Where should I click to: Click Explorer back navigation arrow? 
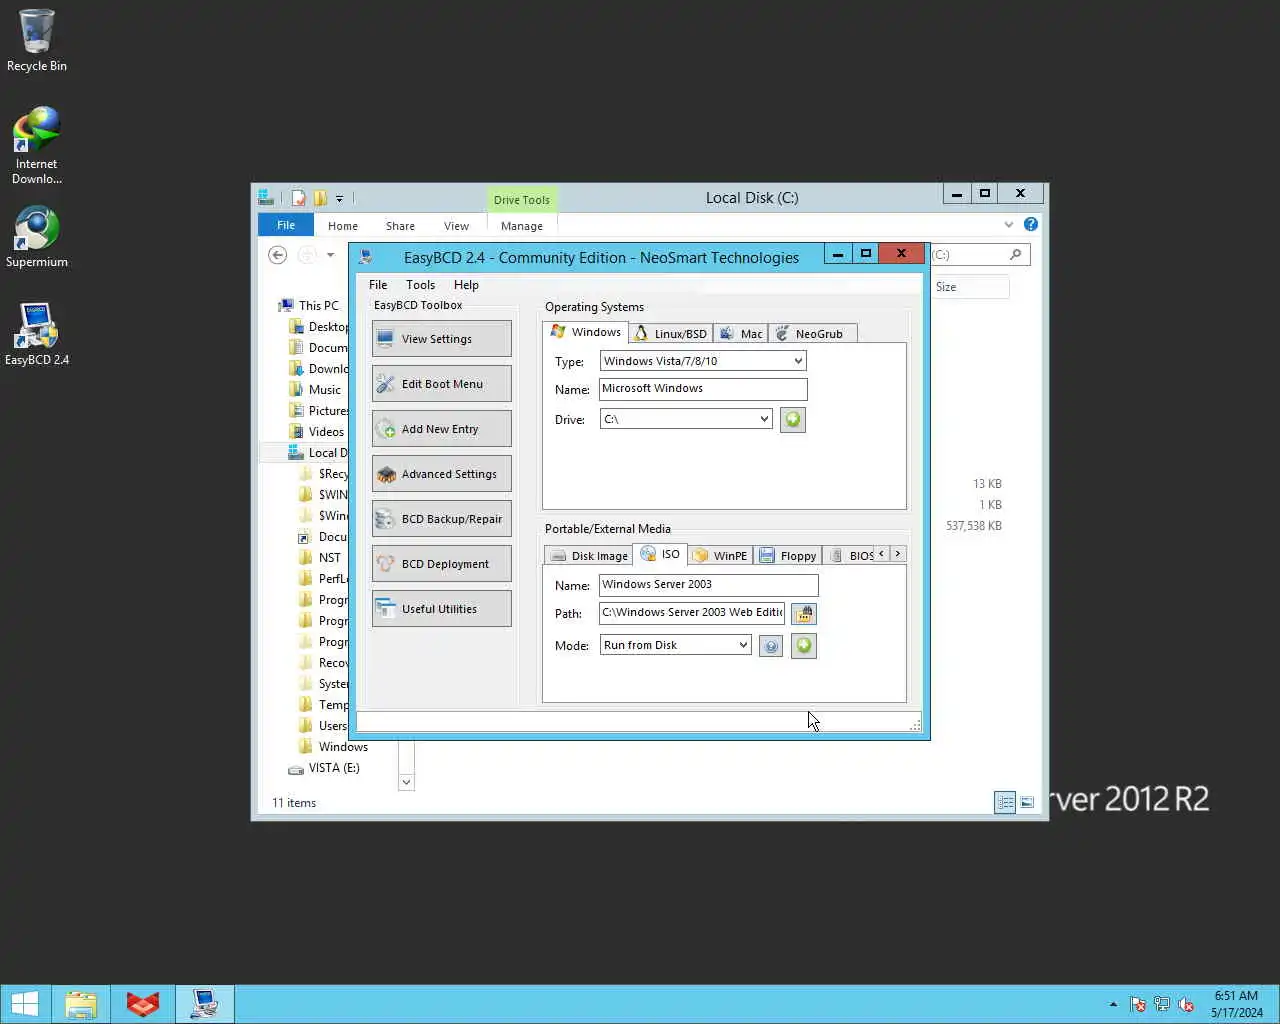click(x=278, y=255)
